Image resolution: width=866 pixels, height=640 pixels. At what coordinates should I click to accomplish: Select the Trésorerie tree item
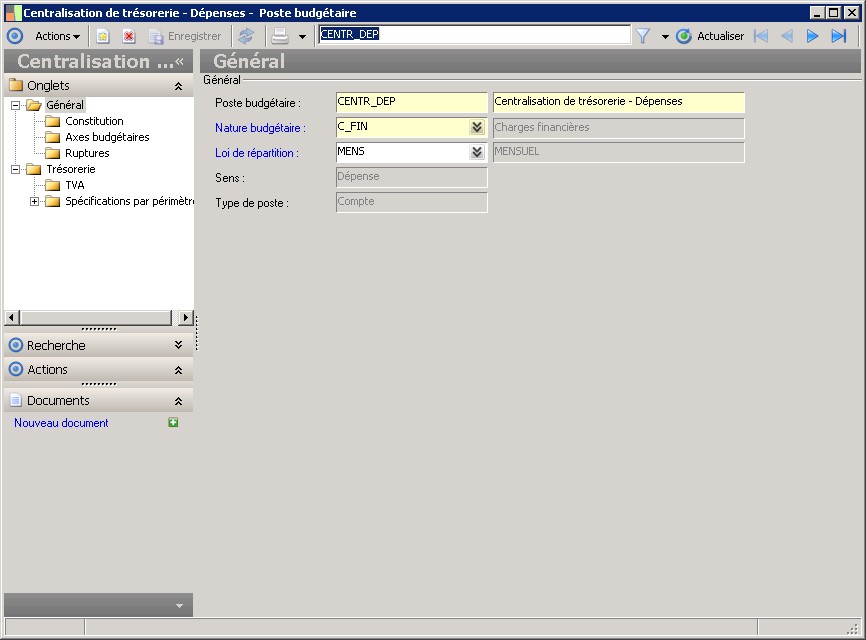71,169
